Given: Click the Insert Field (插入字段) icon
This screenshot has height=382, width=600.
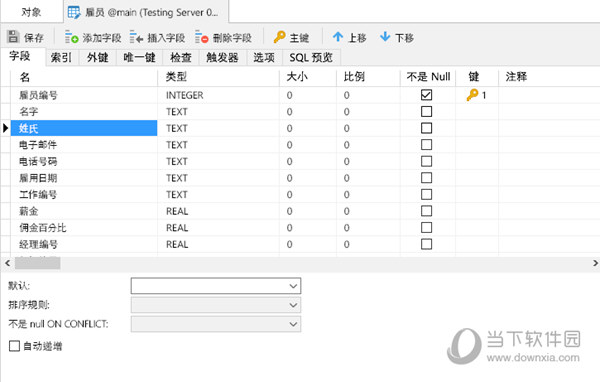Looking at the screenshot, I should [x=136, y=37].
